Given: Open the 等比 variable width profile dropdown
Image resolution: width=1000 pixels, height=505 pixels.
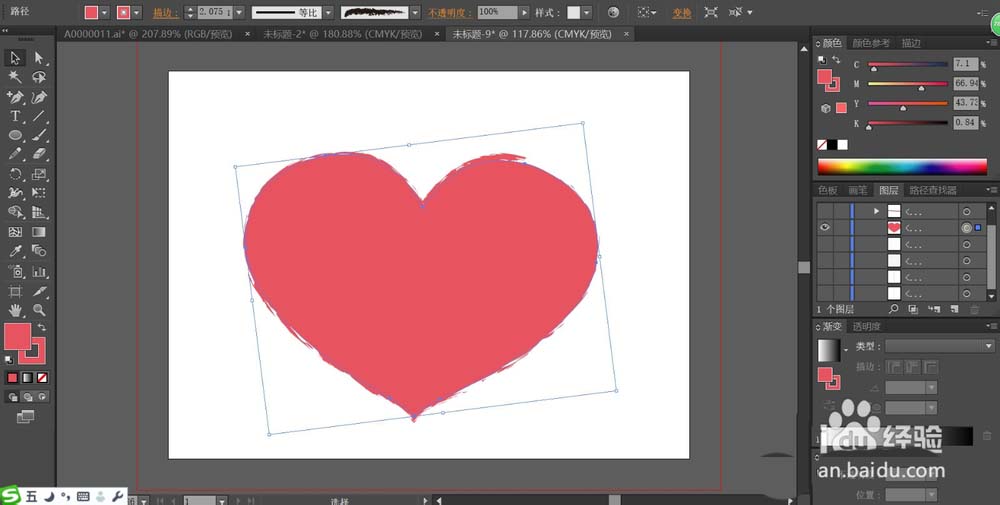Looking at the screenshot, I should tap(328, 12).
